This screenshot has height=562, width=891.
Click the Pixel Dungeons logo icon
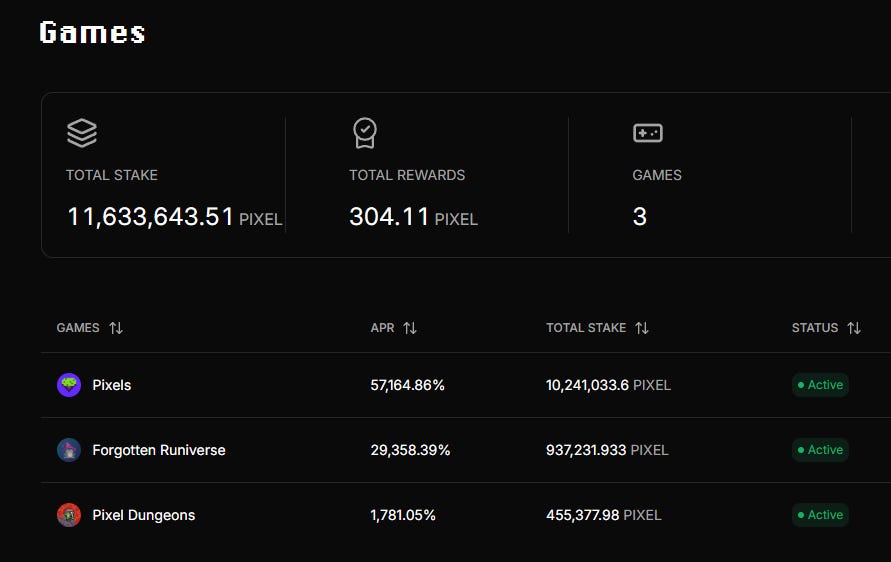tap(69, 515)
